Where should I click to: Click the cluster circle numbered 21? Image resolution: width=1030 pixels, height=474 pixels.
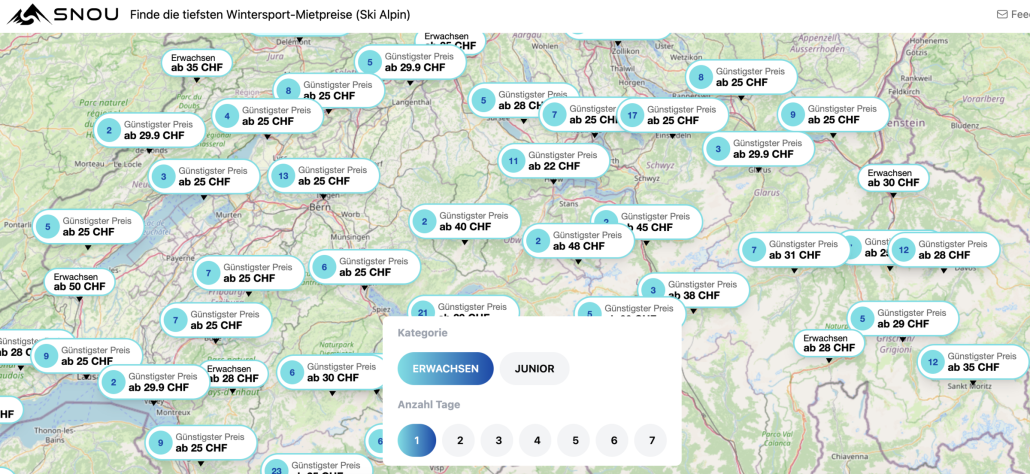tap(423, 311)
